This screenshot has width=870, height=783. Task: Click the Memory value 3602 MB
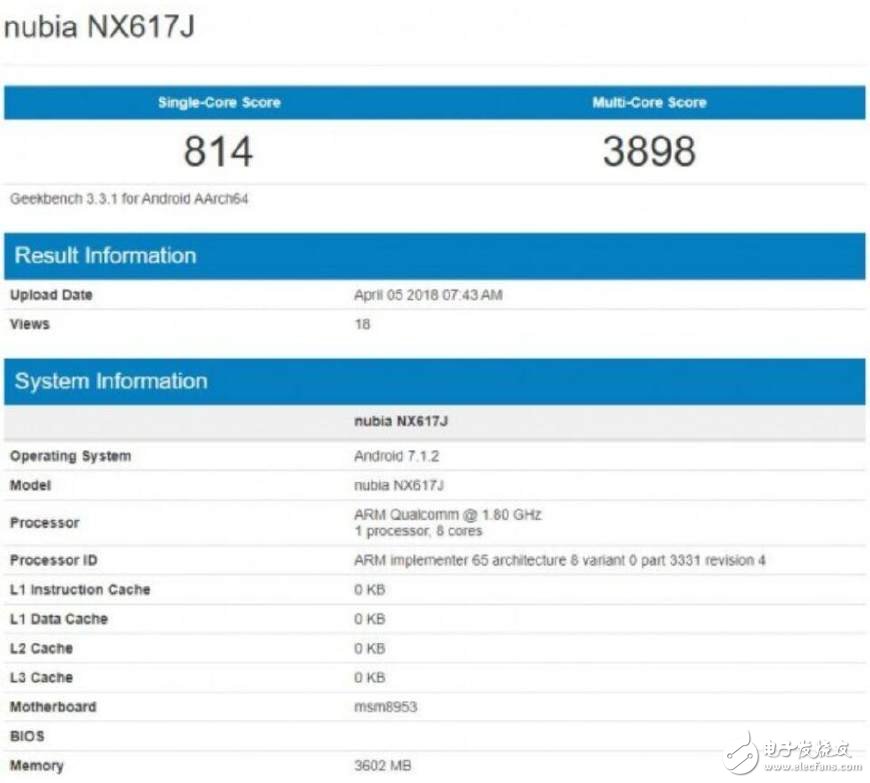point(385,765)
